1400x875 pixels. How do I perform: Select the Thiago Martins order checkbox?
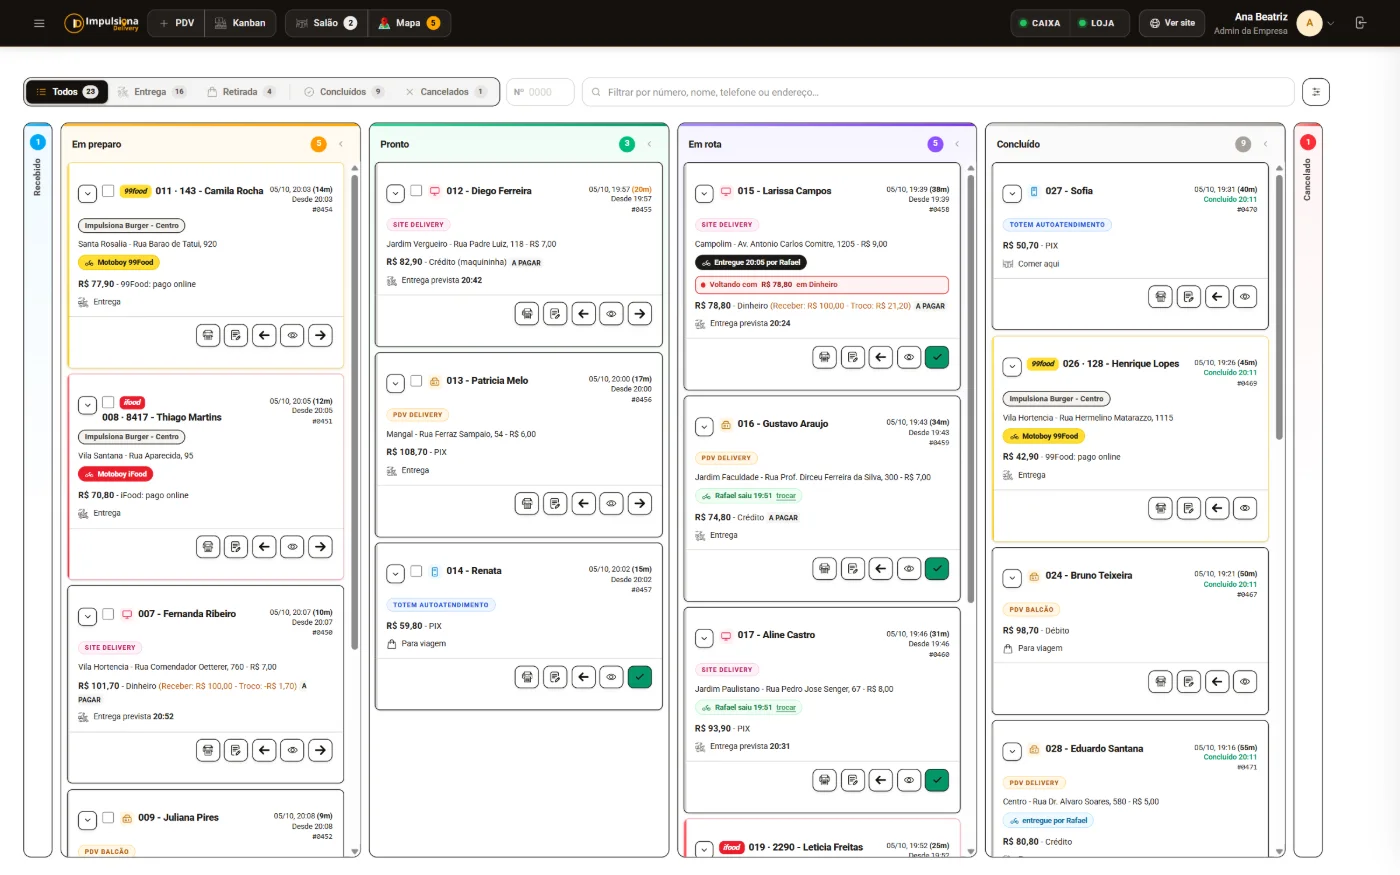(108, 403)
